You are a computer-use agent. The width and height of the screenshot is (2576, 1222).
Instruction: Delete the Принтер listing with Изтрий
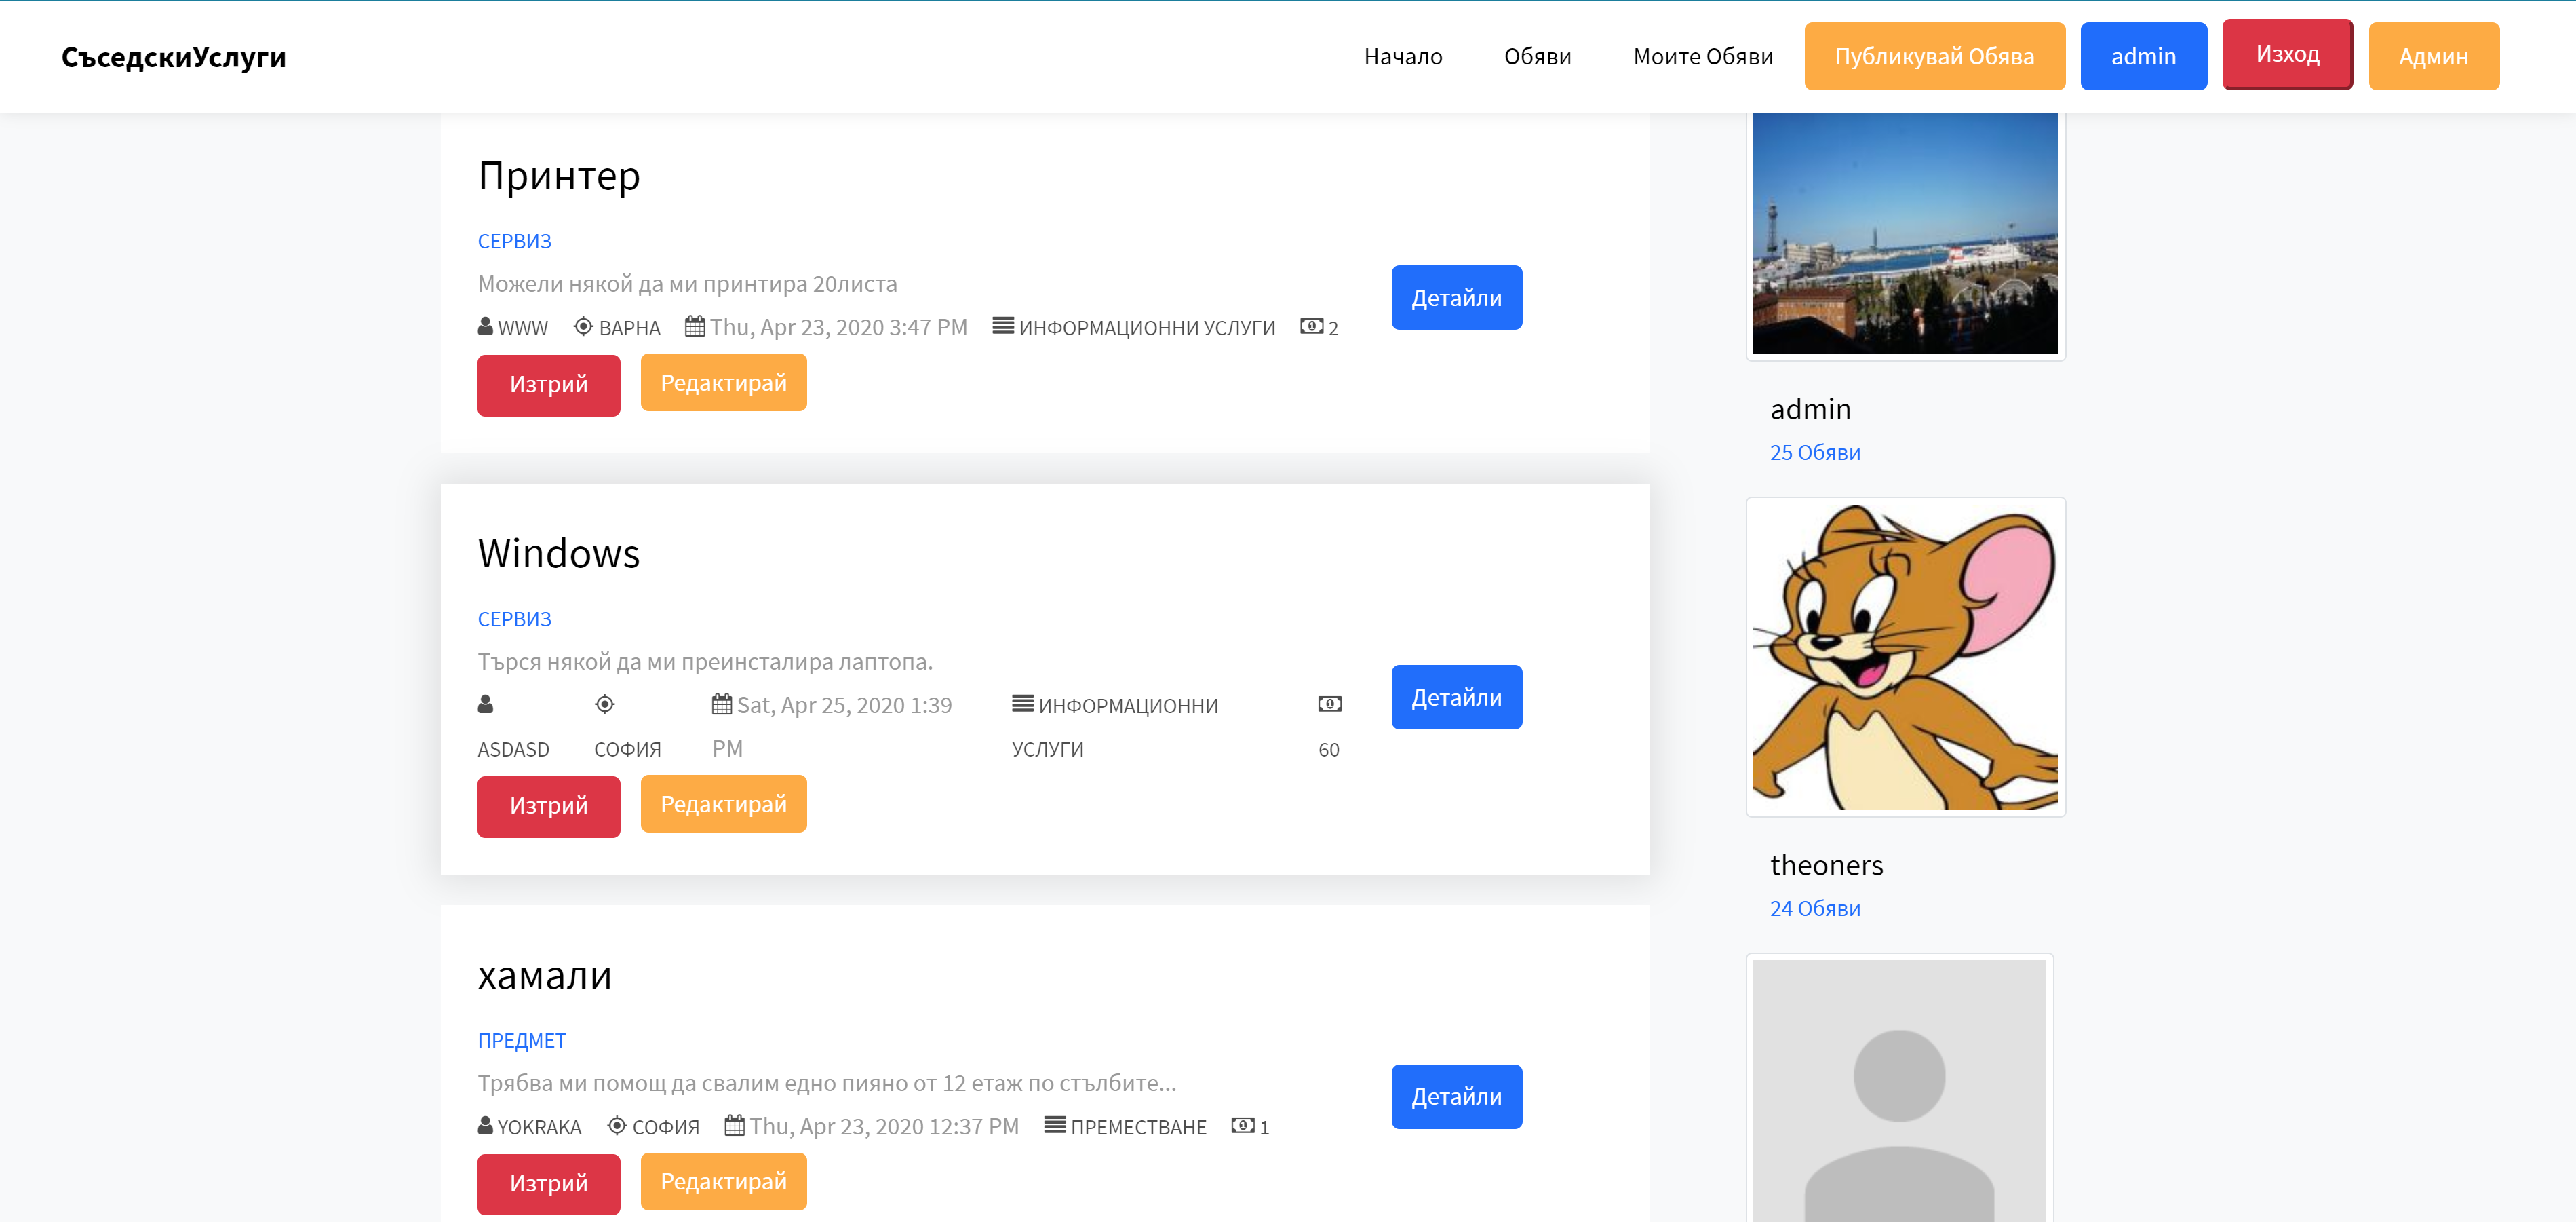pos(548,385)
